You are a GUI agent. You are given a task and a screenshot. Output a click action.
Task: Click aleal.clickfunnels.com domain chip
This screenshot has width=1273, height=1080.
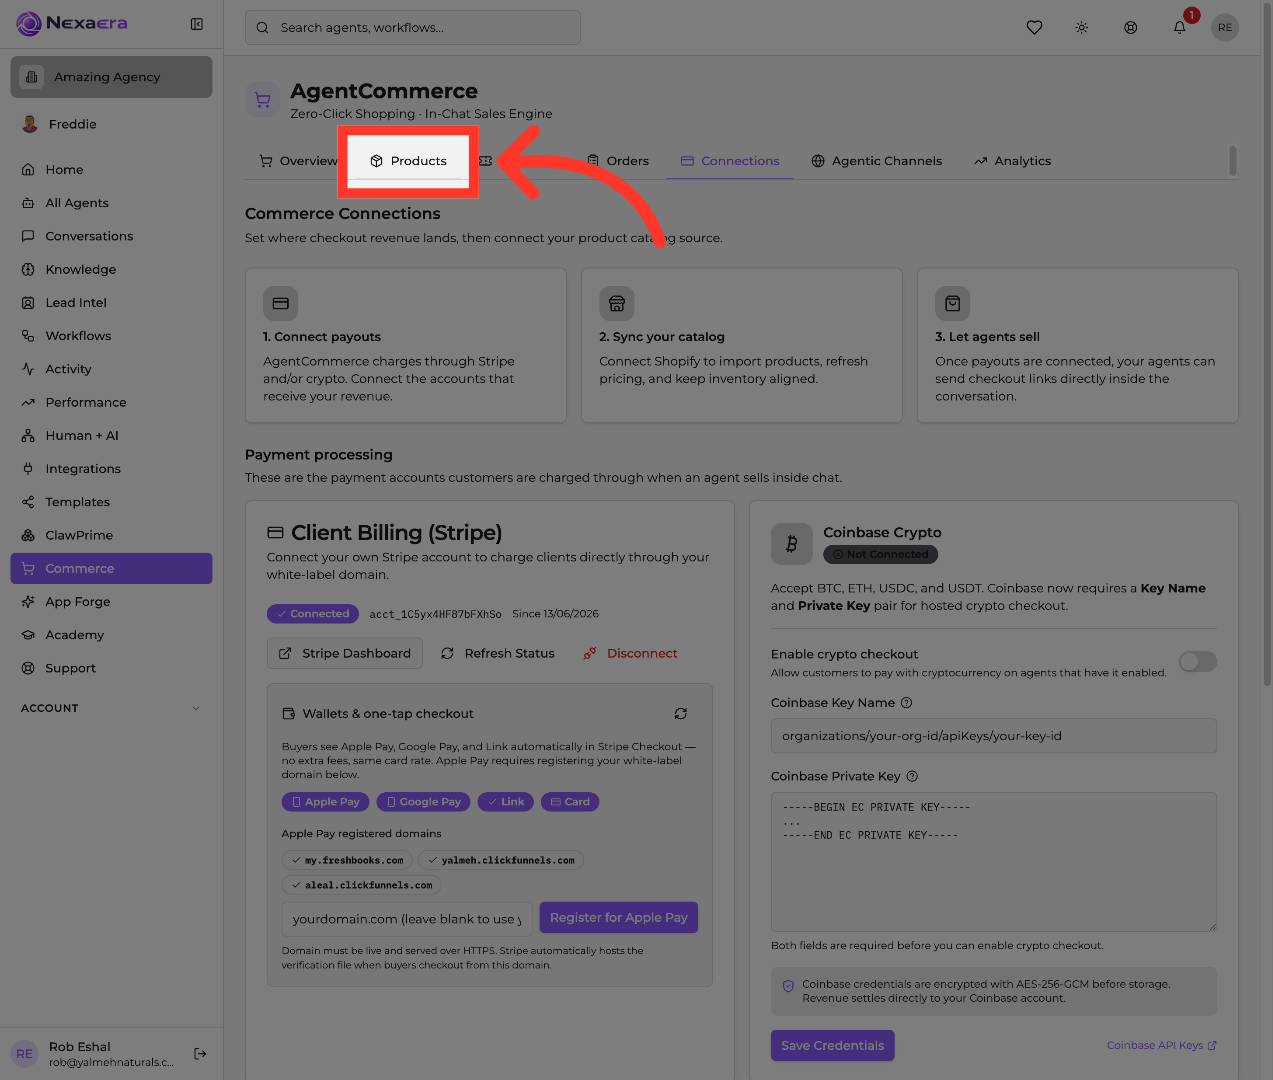point(362,885)
